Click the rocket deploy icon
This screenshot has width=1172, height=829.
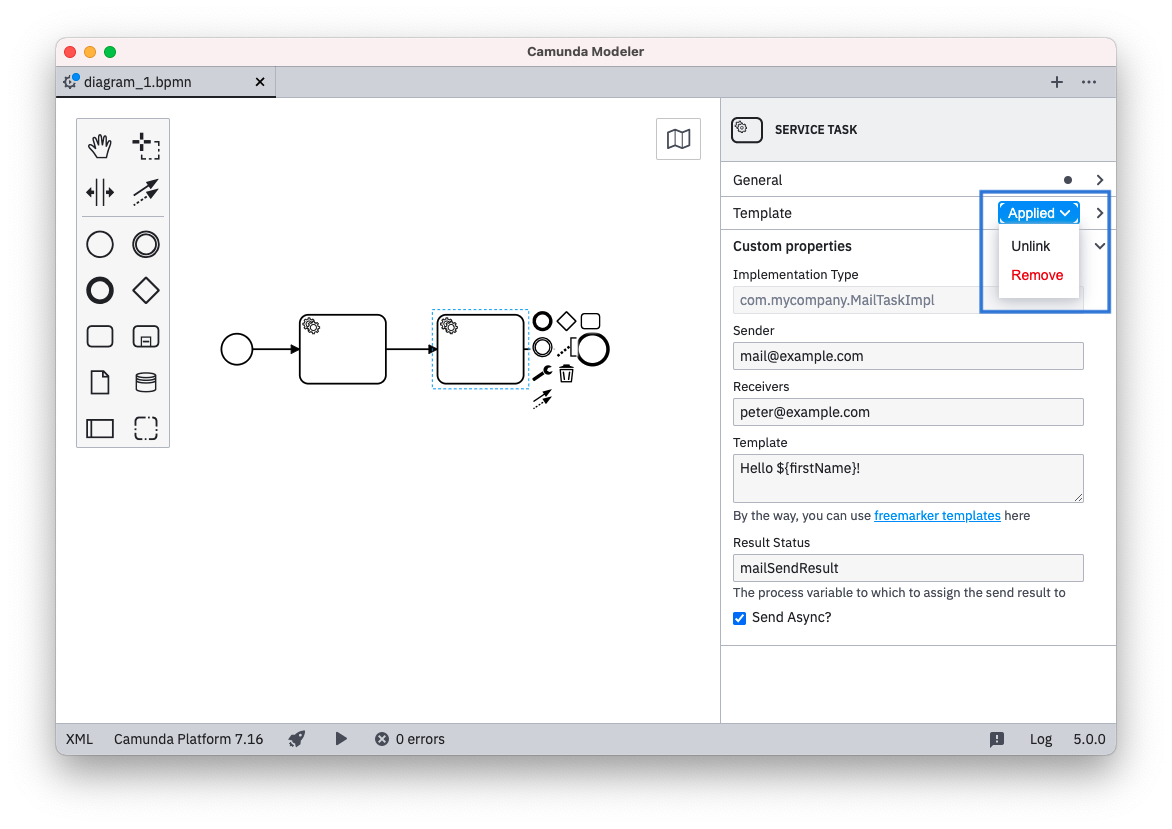(297, 739)
